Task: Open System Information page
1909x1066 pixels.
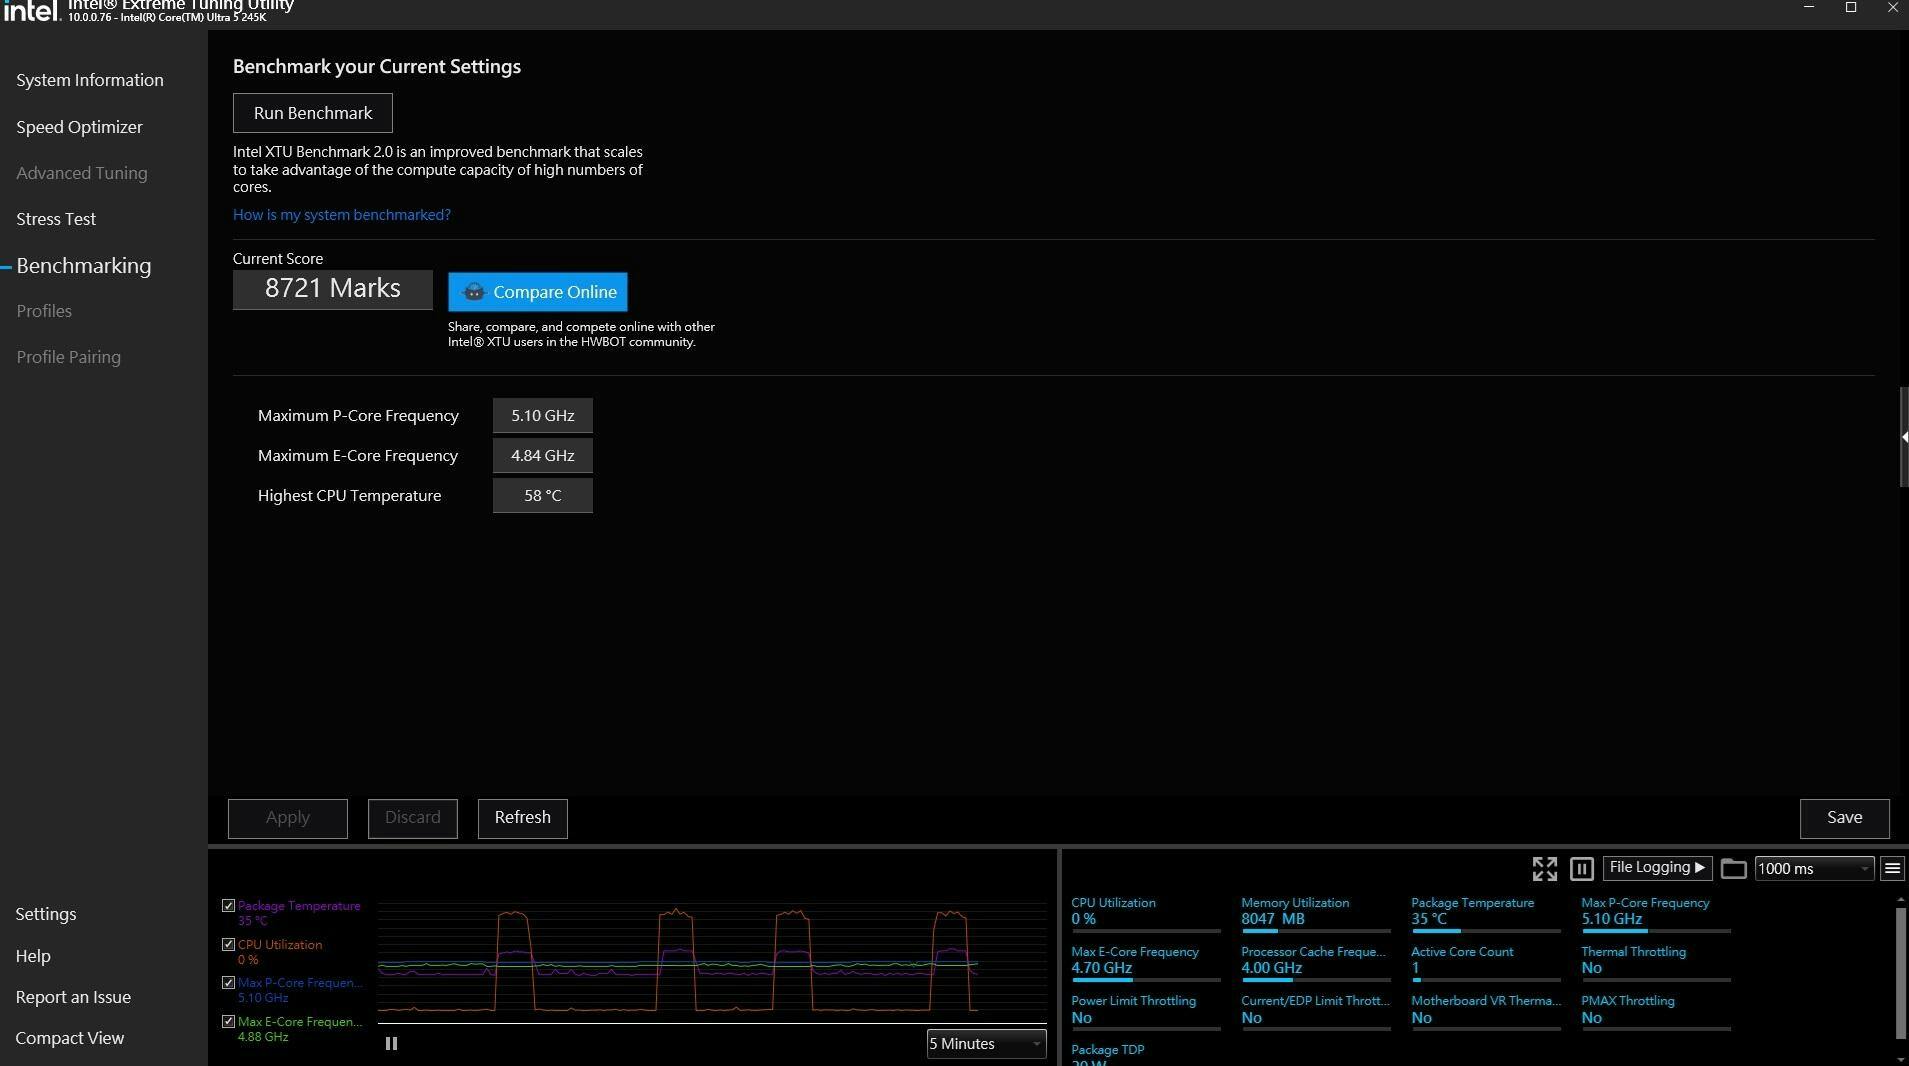Action: pyautogui.click(x=90, y=80)
